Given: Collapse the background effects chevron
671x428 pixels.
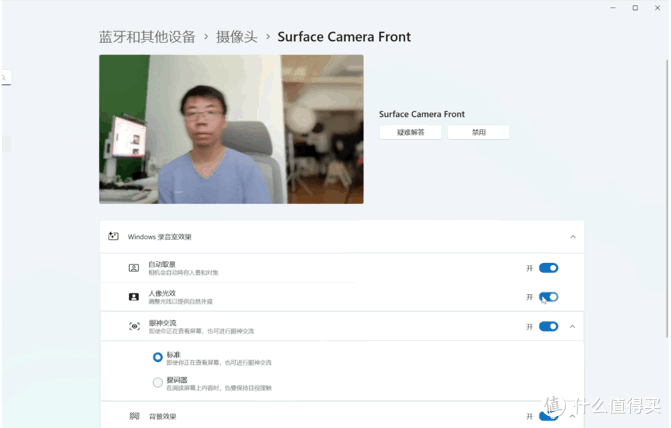Looking at the screenshot, I should pos(573,416).
